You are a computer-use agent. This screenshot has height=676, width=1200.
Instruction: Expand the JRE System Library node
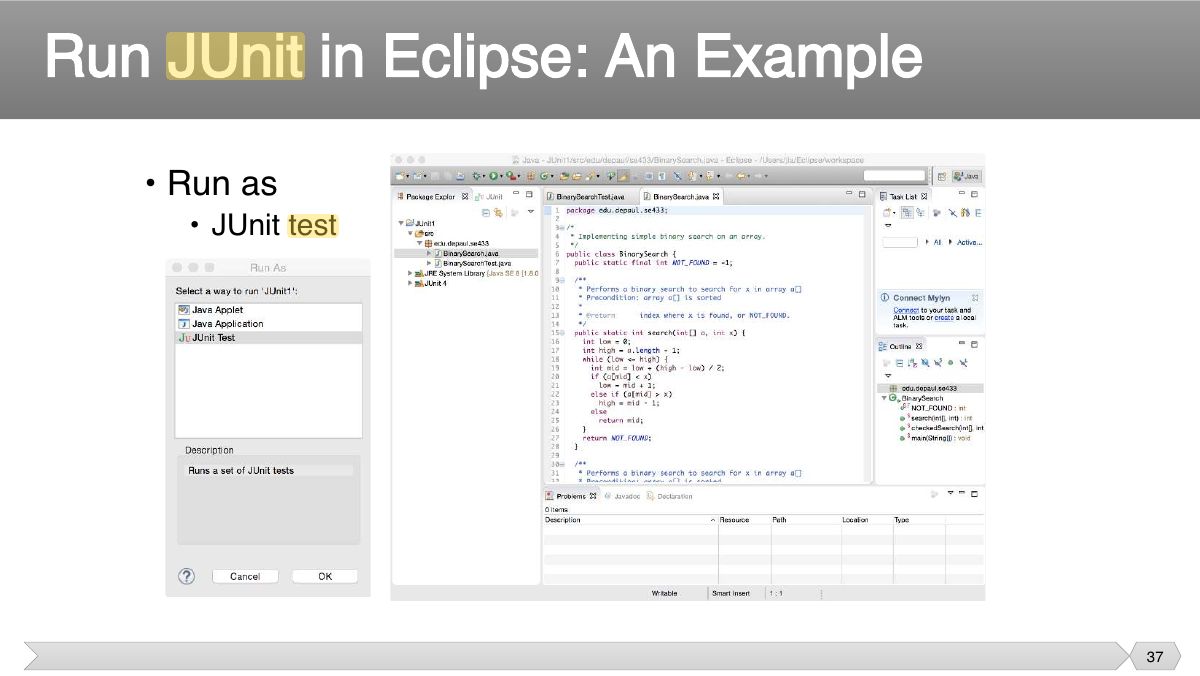[410, 273]
